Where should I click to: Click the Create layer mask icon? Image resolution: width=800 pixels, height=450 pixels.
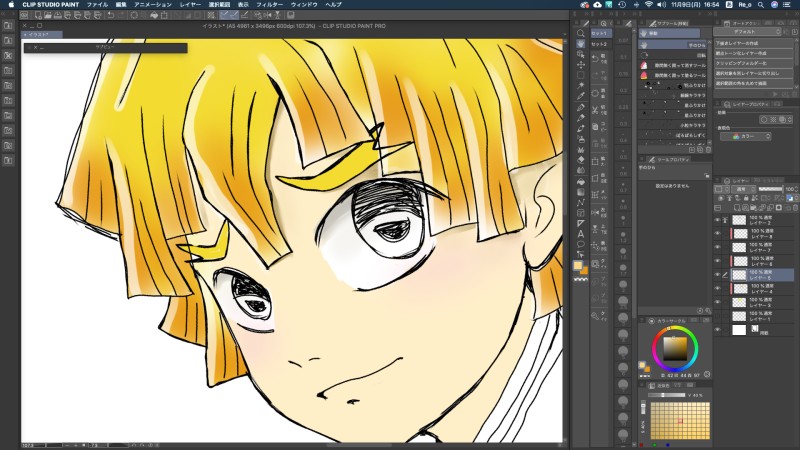tap(779, 208)
